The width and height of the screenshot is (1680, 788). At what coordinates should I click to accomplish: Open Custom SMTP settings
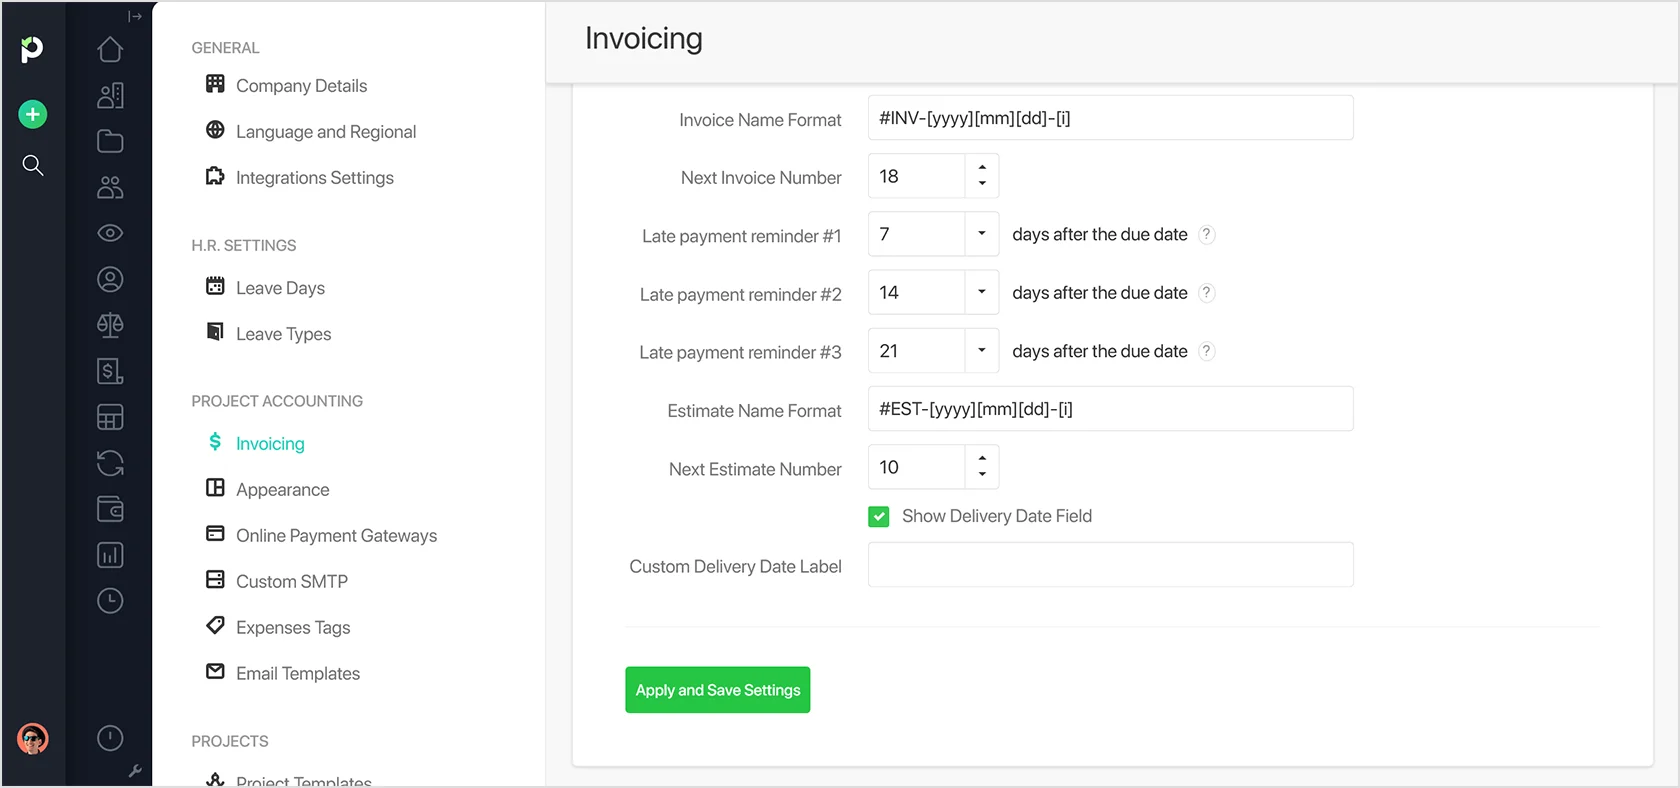(276, 582)
